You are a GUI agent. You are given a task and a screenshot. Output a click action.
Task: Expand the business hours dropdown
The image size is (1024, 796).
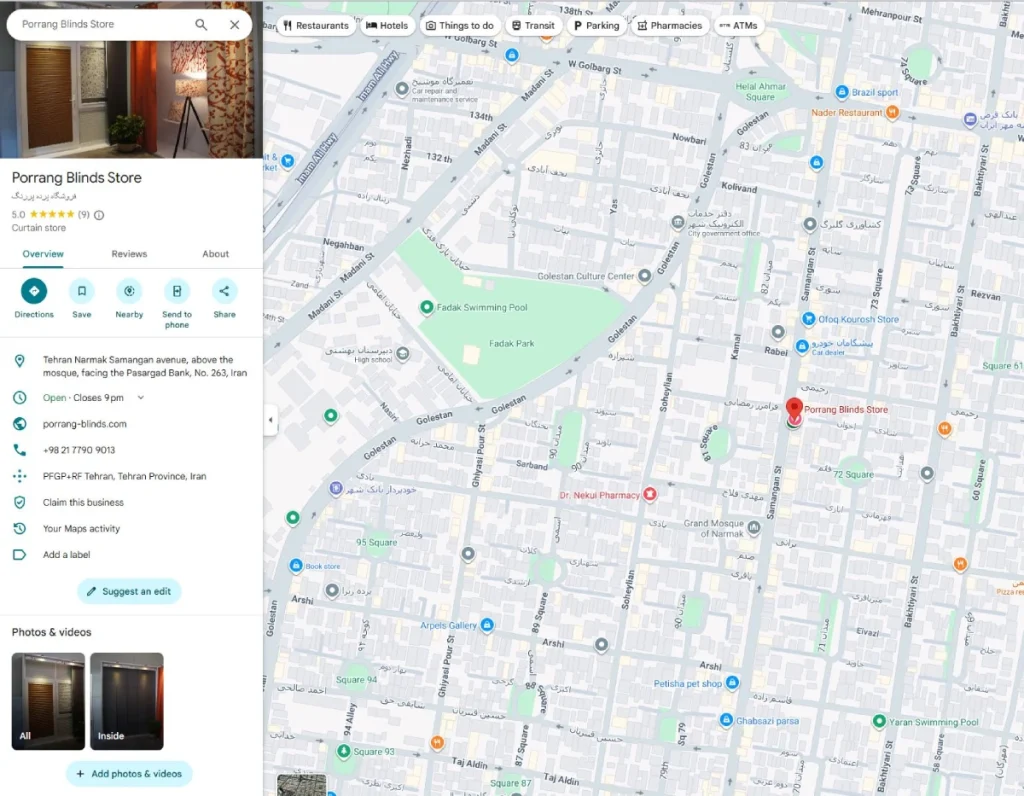click(x=140, y=397)
